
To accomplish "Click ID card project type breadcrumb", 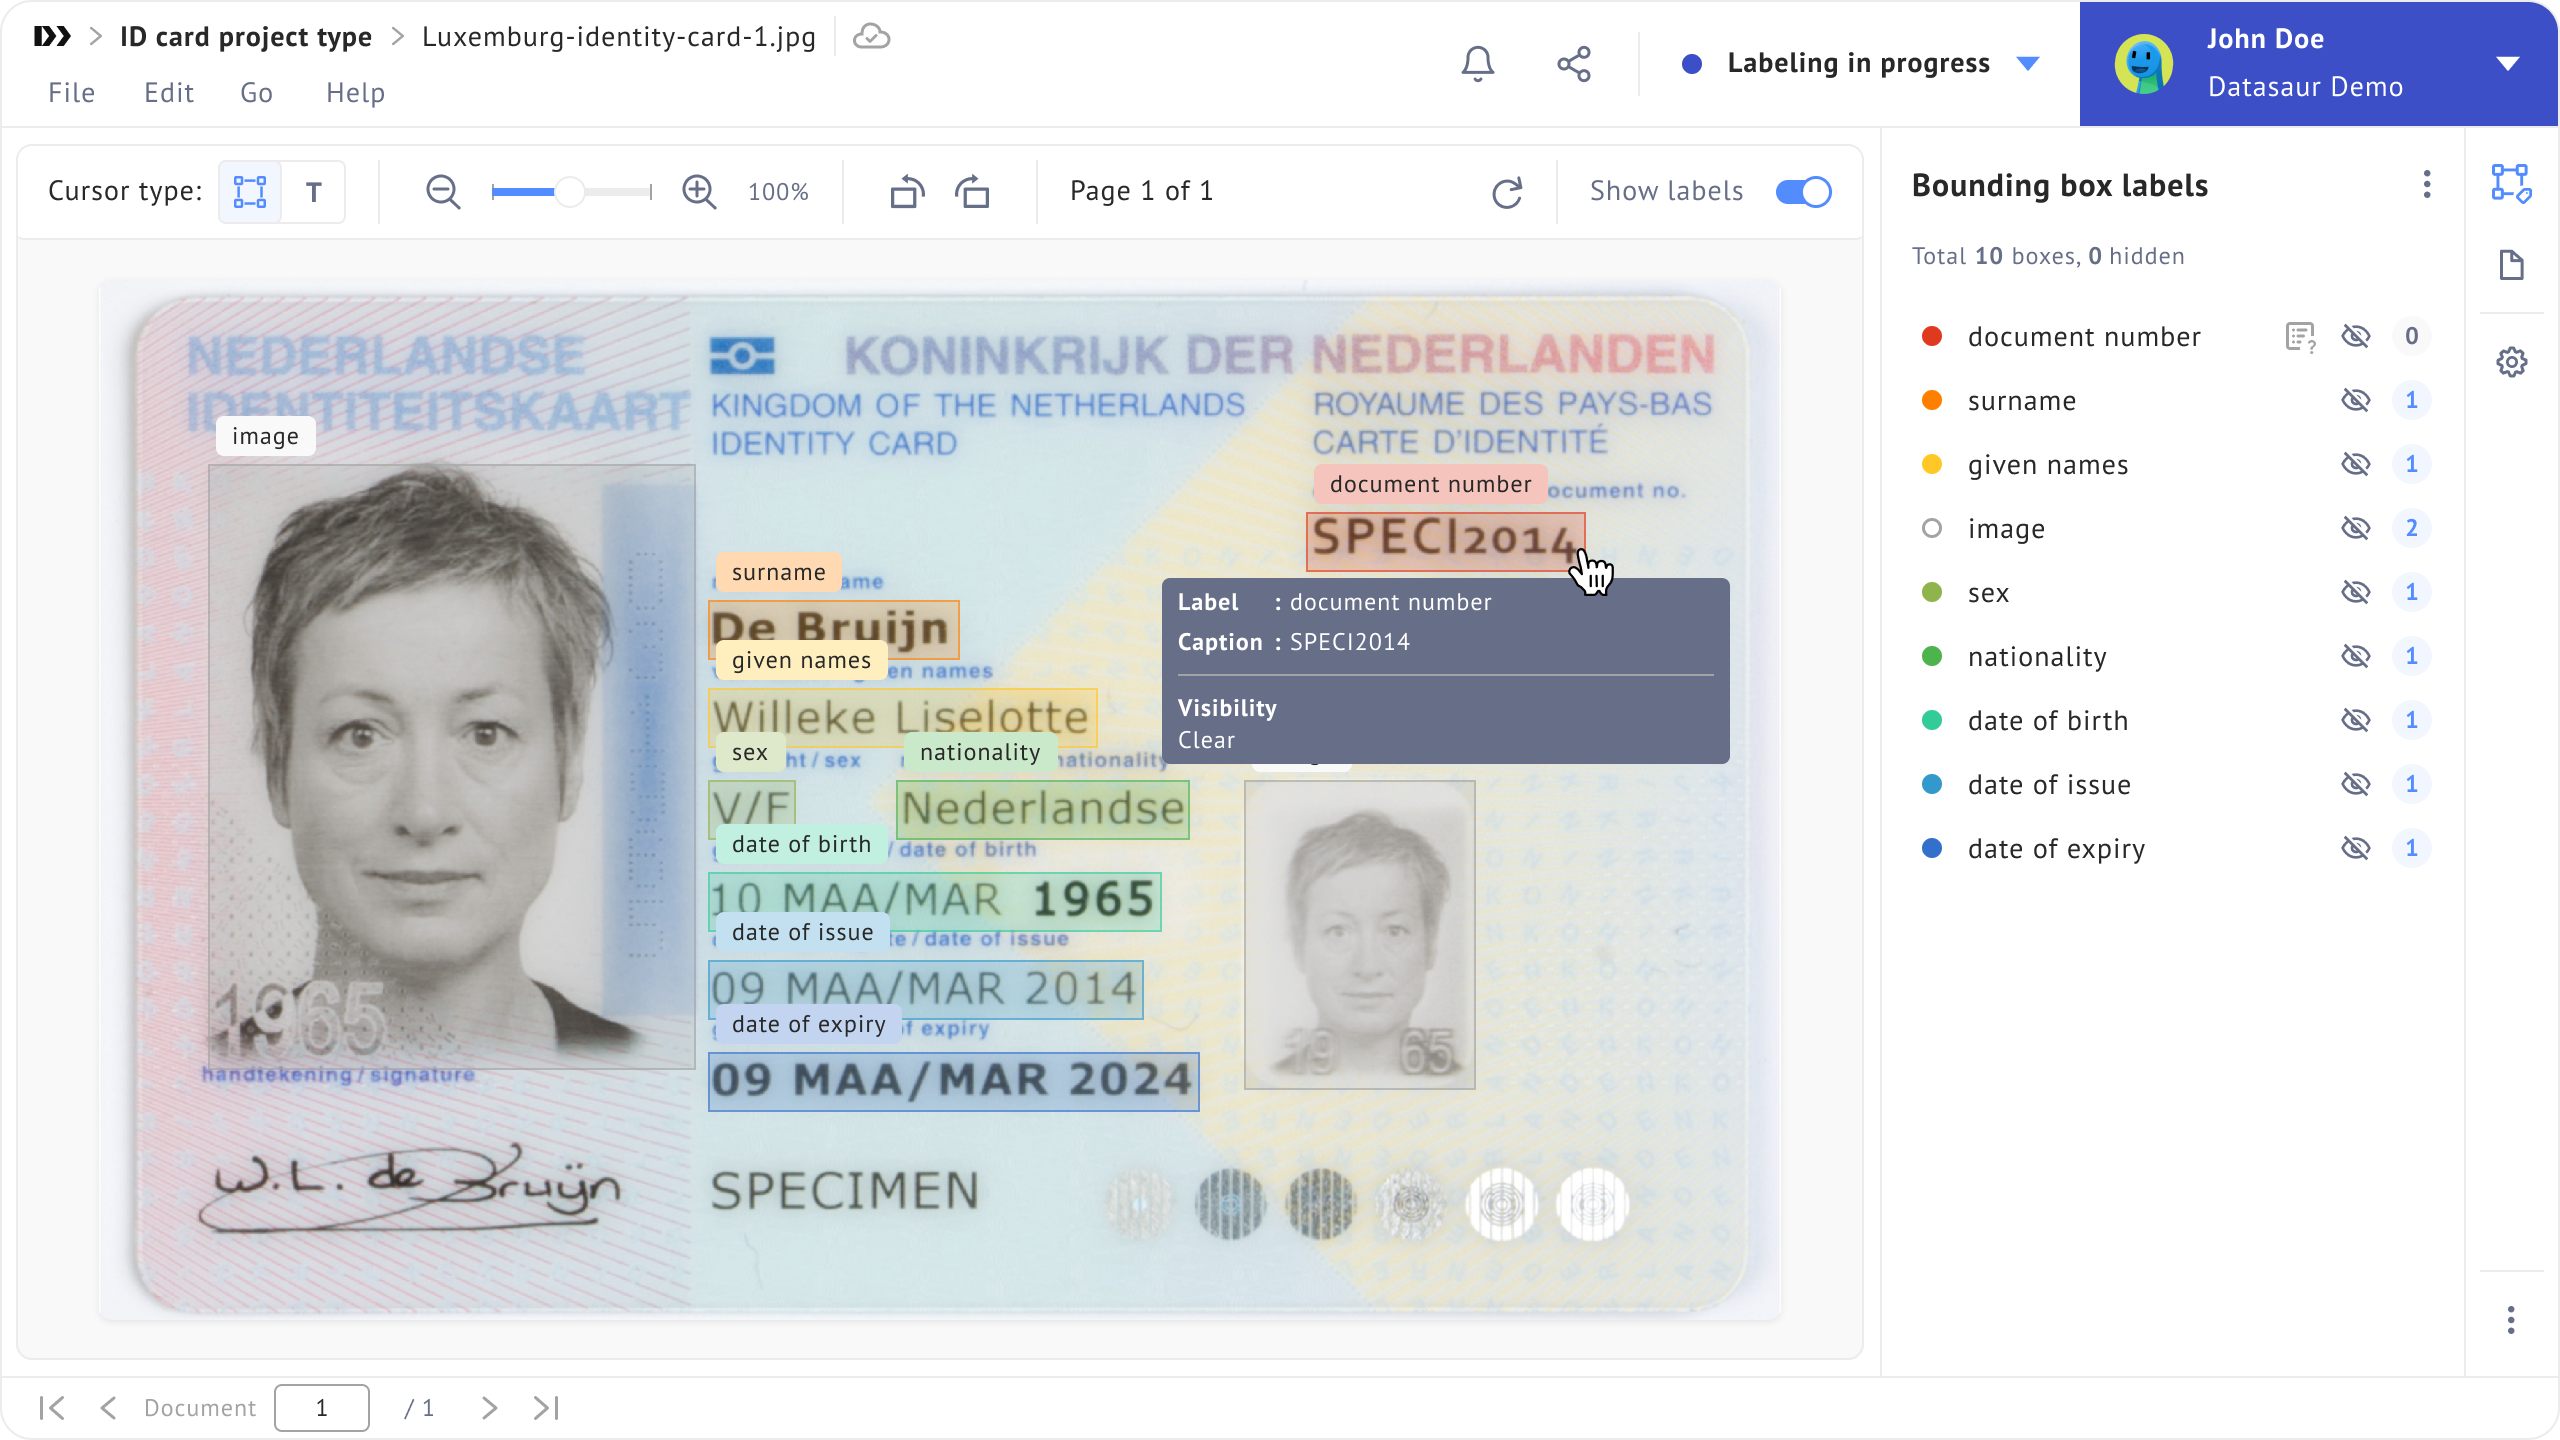I will coord(246,37).
